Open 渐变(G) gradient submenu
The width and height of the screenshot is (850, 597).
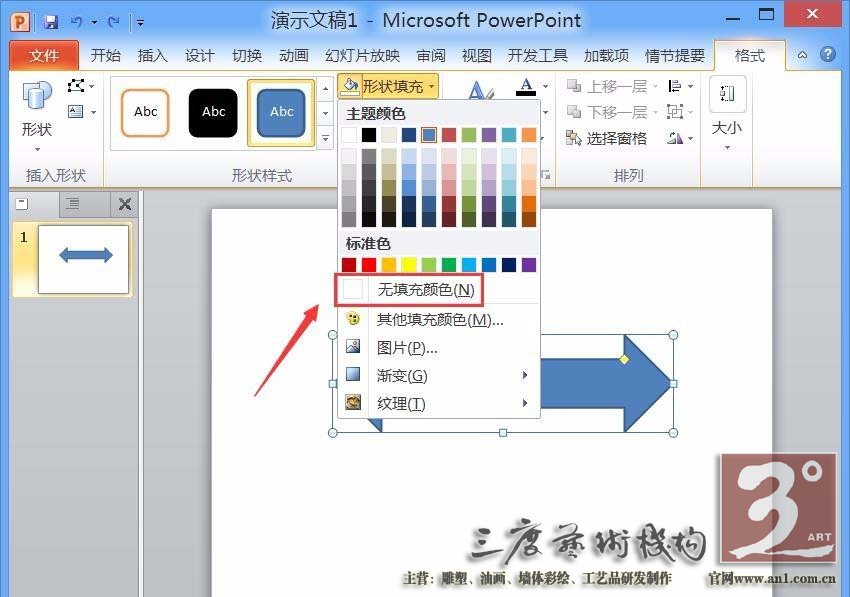(439, 375)
